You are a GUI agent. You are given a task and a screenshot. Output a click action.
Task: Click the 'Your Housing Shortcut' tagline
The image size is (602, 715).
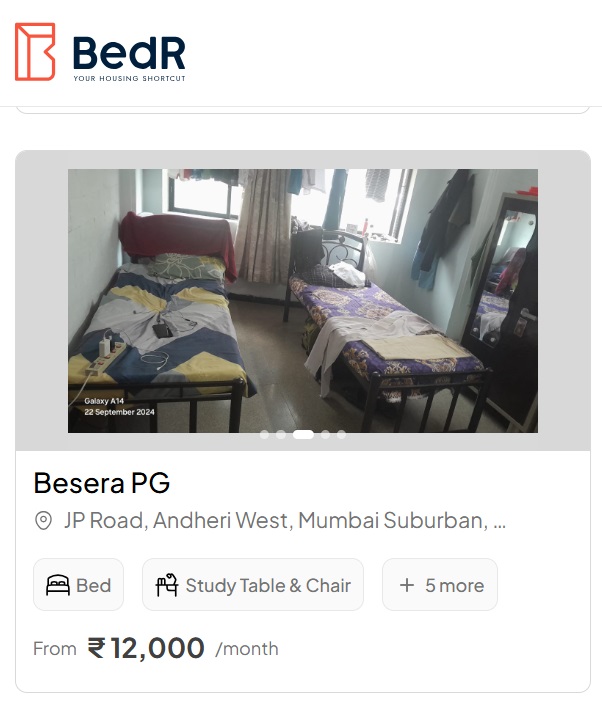click(x=129, y=78)
